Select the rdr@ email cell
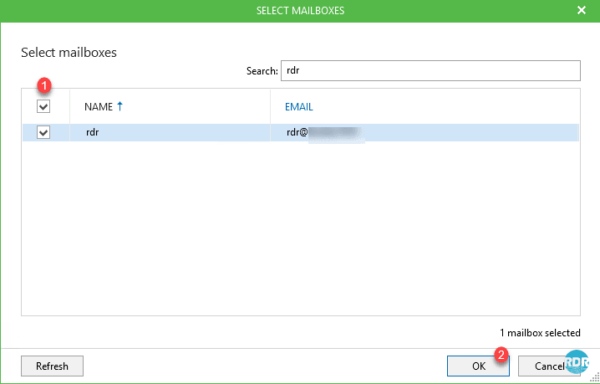The height and width of the screenshot is (384, 600). pos(425,133)
